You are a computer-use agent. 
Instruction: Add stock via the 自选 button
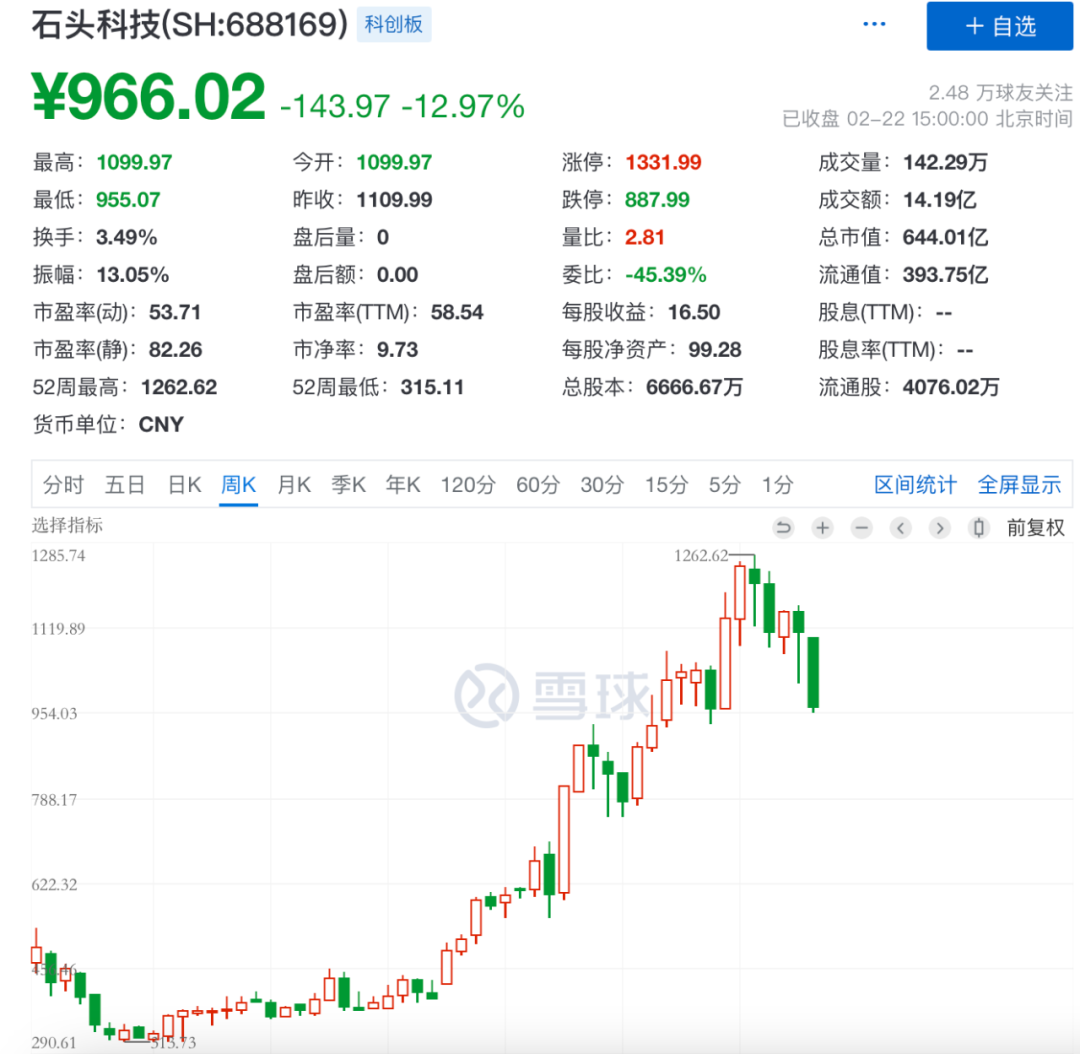tap(999, 26)
